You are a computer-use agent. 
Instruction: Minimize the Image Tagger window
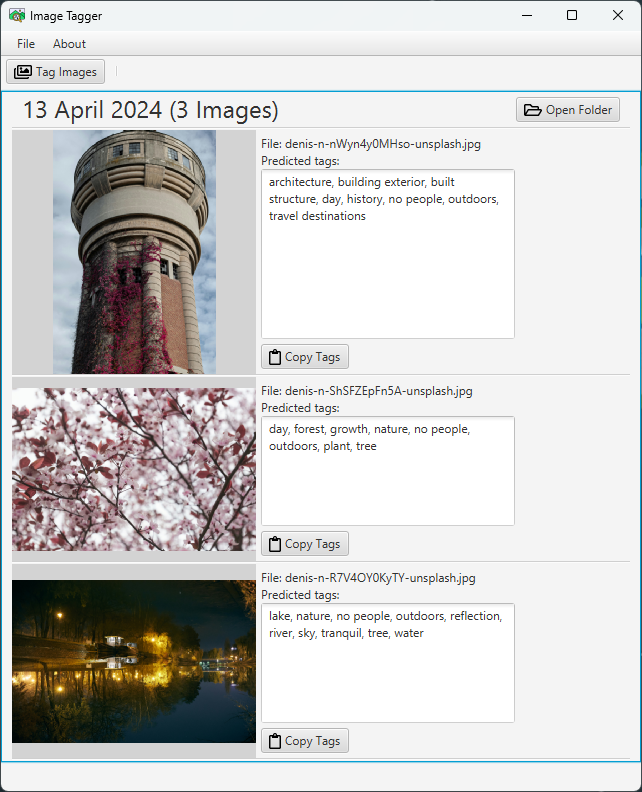click(x=527, y=16)
